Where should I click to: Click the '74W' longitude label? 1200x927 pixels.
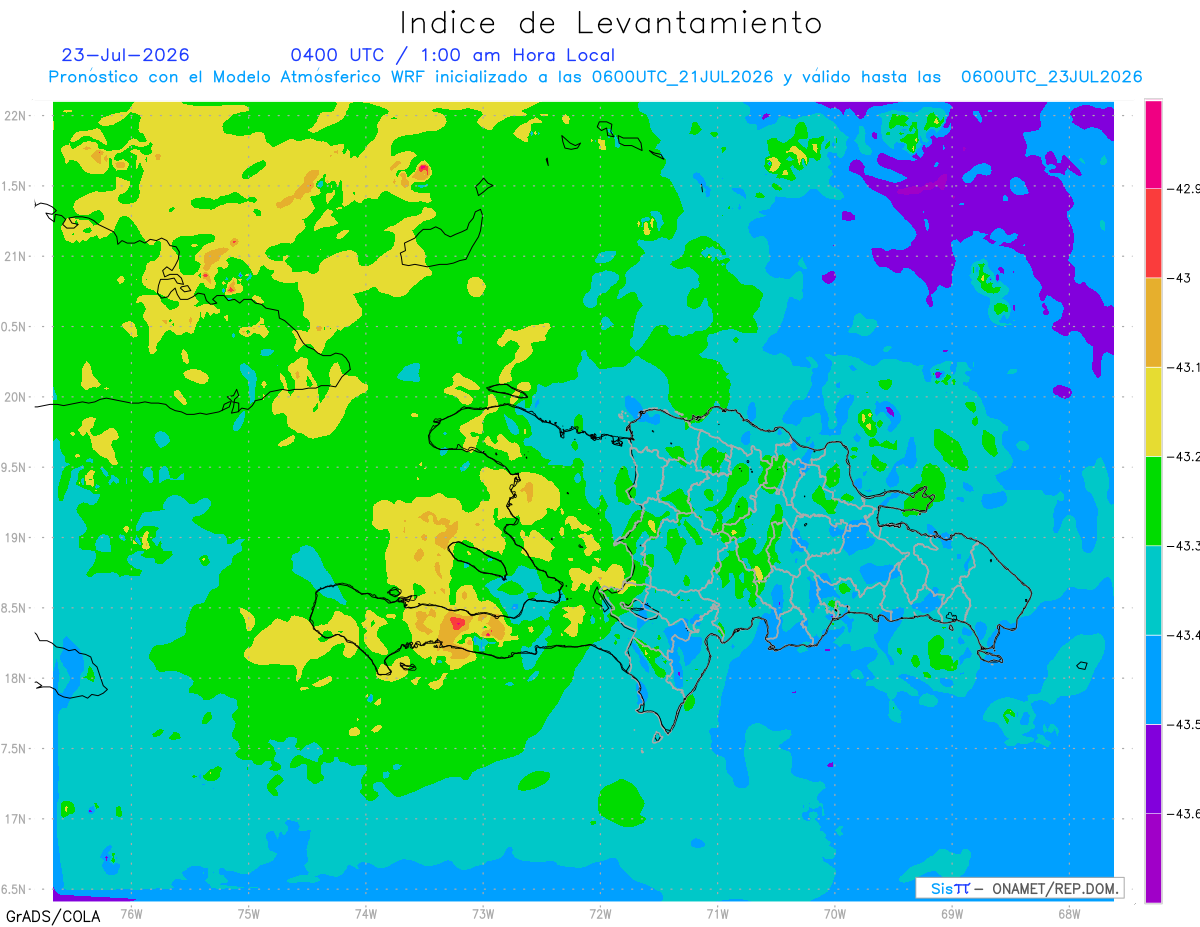[x=365, y=913]
